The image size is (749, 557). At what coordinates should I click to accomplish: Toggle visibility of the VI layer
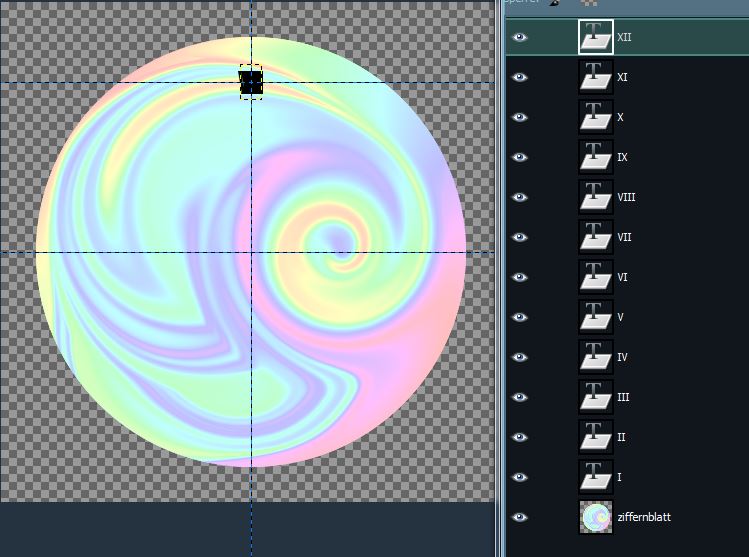pos(519,277)
